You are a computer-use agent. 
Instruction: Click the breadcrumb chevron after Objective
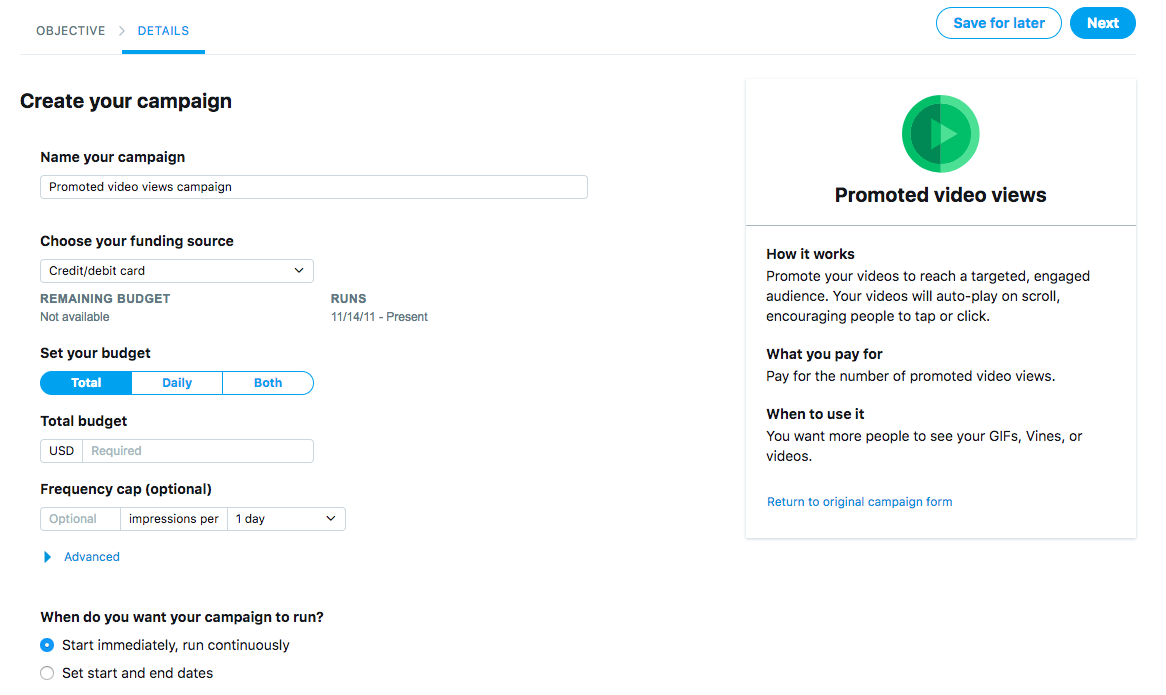click(x=121, y=31)
